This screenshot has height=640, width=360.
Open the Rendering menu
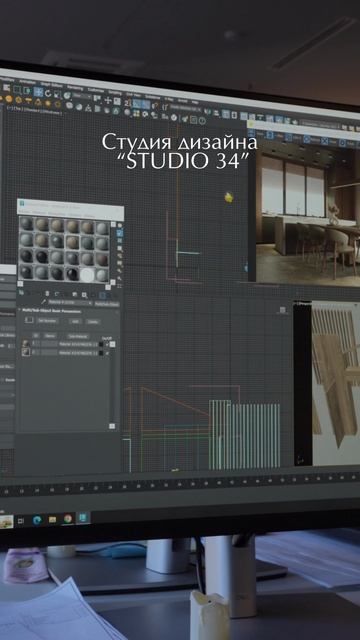pyautogui.click(x=75, y=88)
